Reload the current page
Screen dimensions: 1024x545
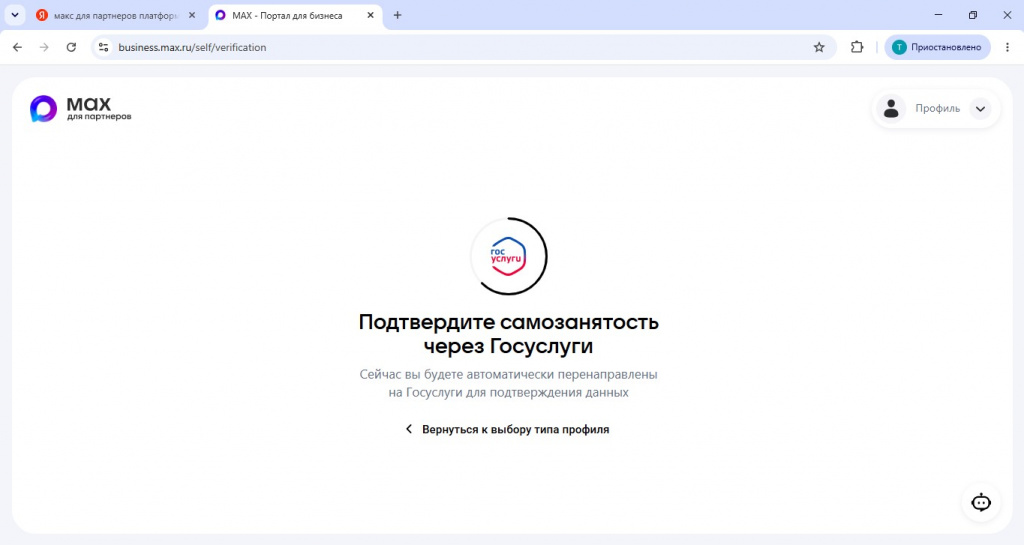click(71, 47)
